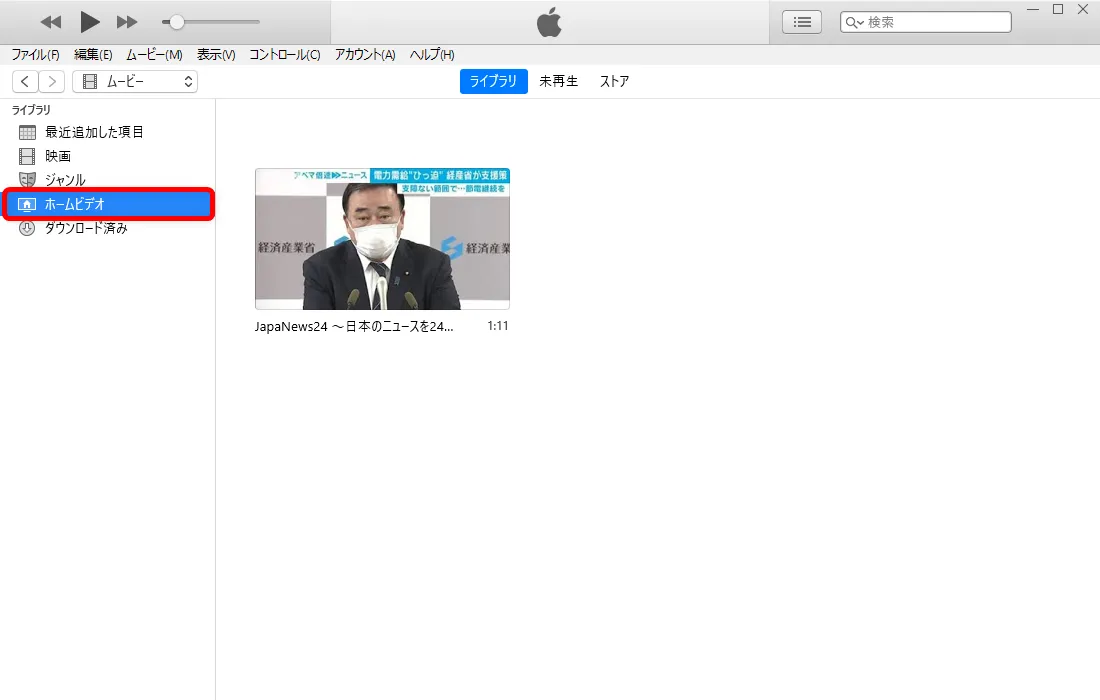Open the ファイル(F) menu

[35, 55]
